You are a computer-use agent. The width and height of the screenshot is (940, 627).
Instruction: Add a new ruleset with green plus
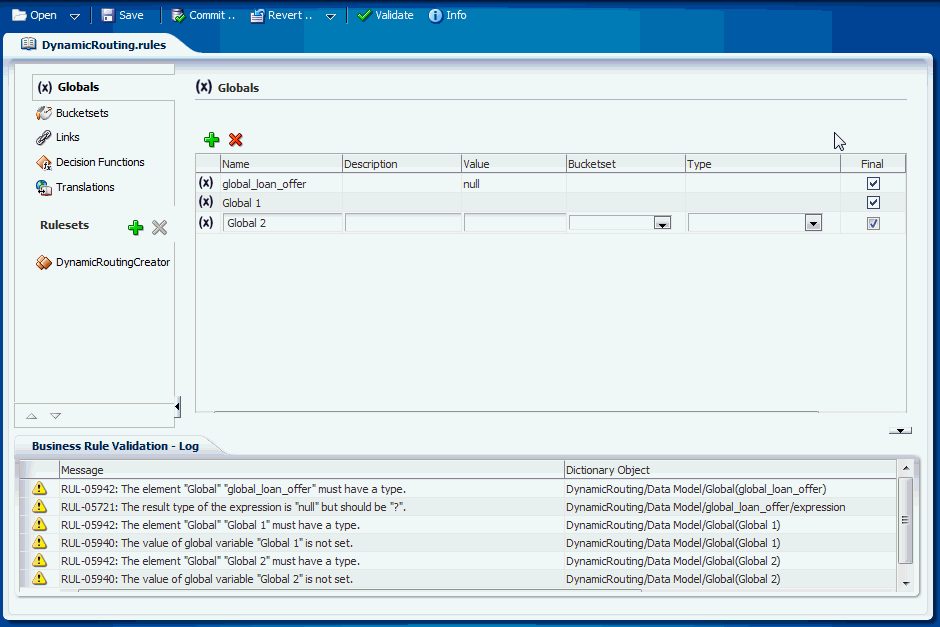tap(135, 227)
